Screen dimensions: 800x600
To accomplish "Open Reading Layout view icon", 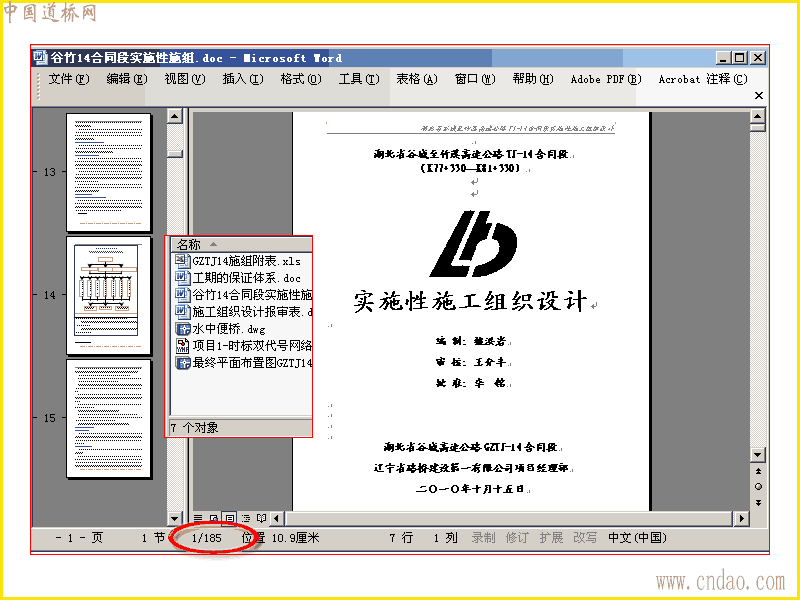I will 261,518.
